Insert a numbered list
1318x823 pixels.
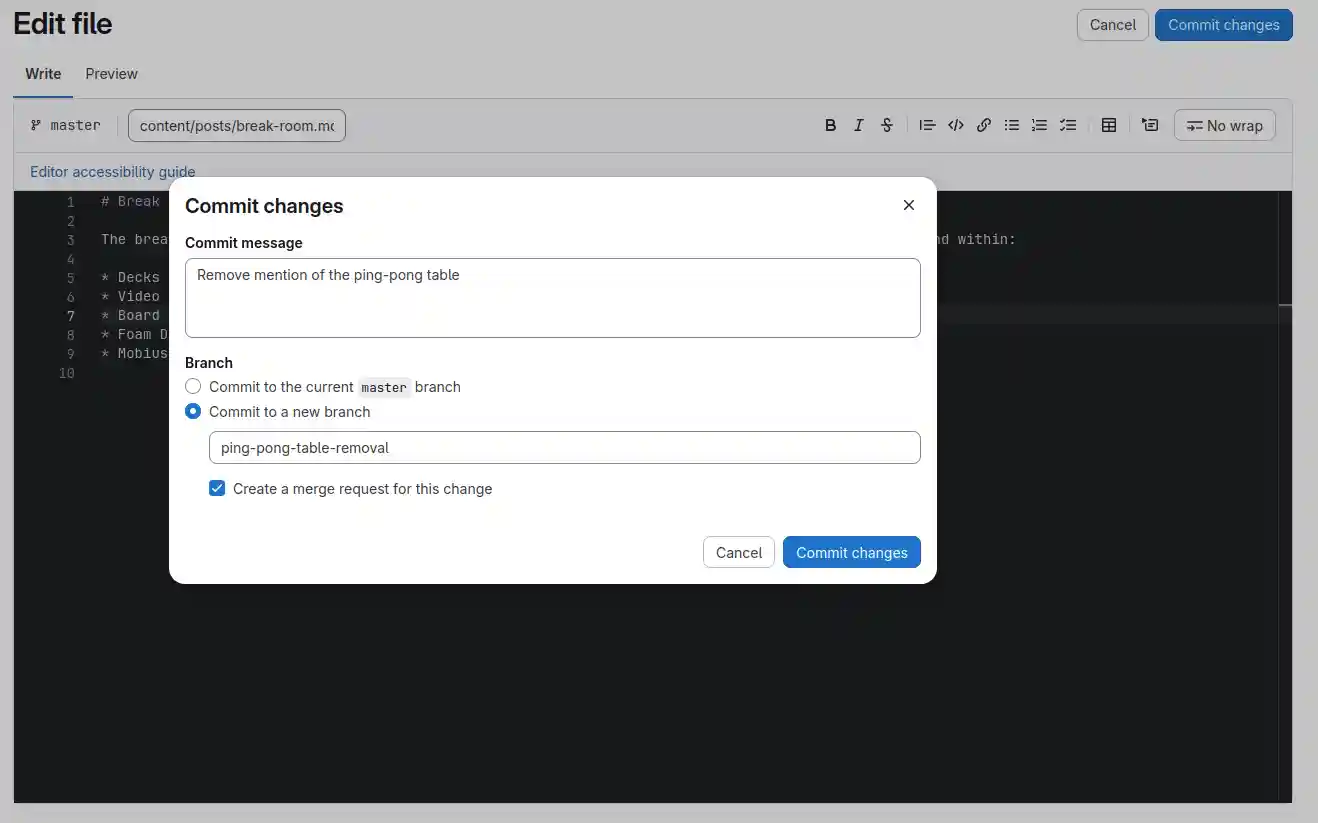1039,124
